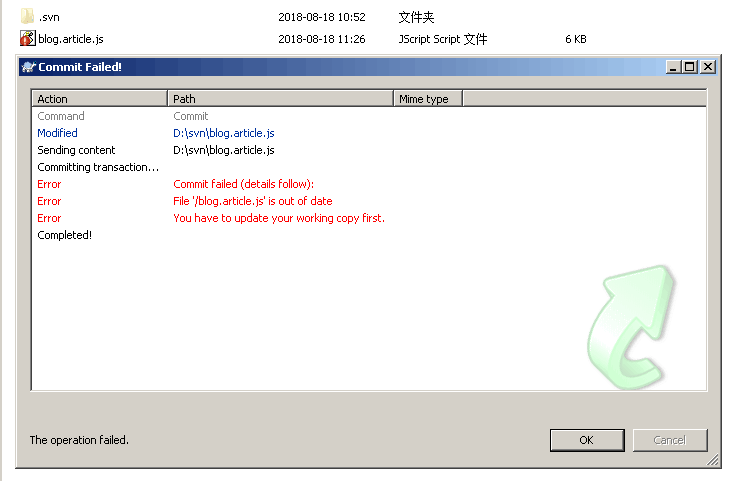Select the 'Commit failed (details follow)' row
The image size is (732, 481).
[369, 184]
